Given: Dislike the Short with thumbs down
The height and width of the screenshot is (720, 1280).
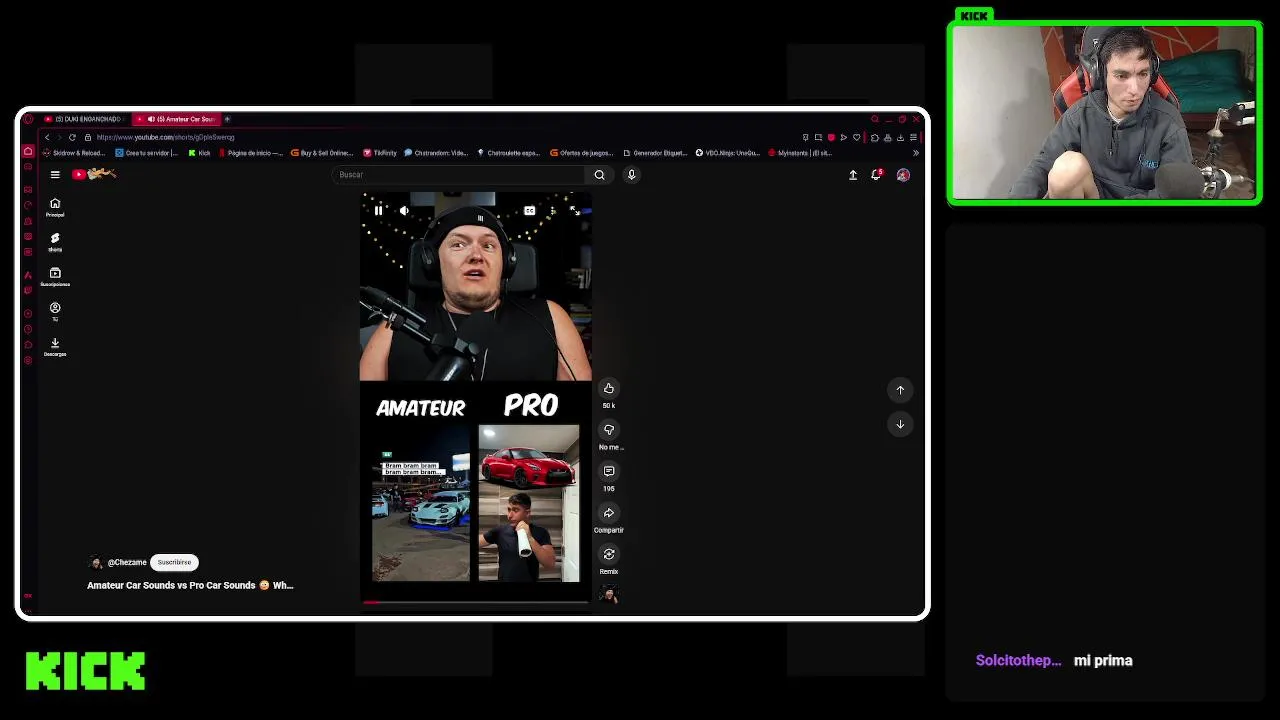Looking at the screenshot, I should (609, 430).
